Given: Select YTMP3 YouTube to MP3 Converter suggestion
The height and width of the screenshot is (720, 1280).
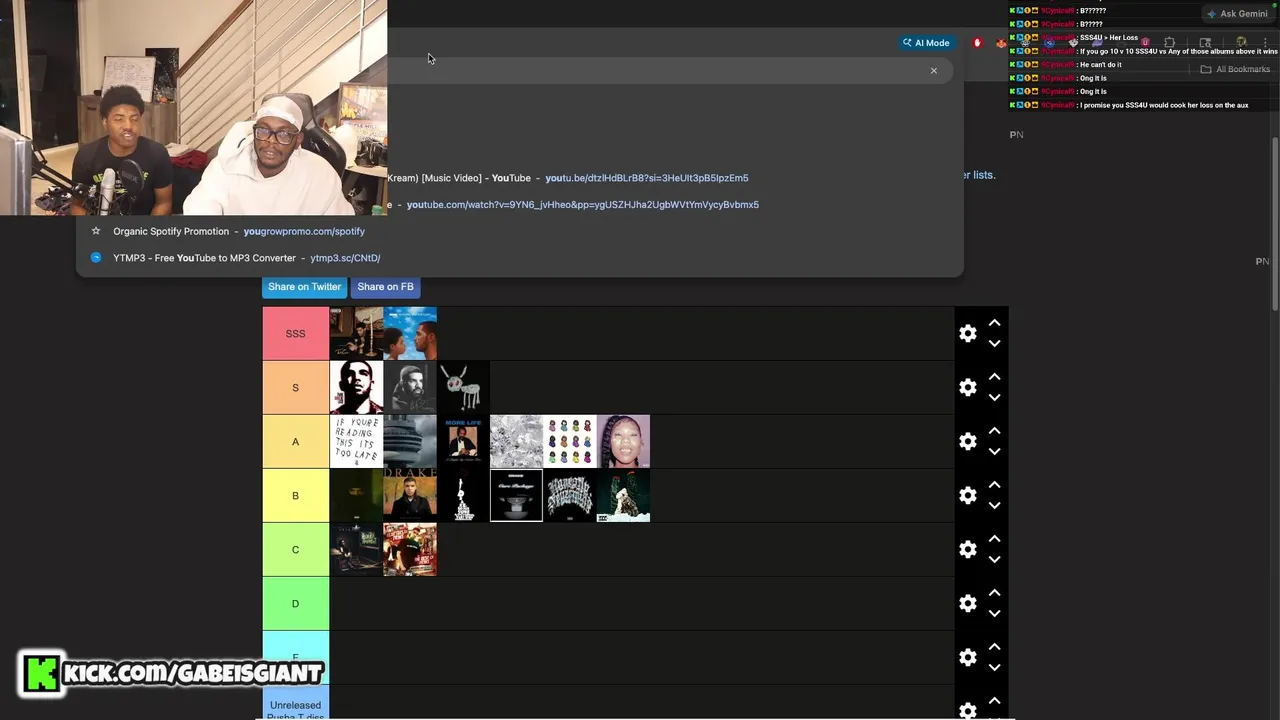Looking at the screenshot, I should pyautogui.click(x=520, y=258).
